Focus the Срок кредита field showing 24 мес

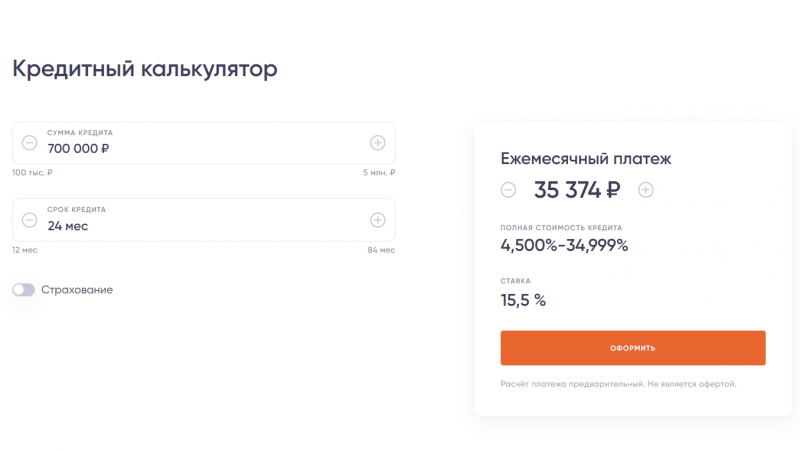pos(200,225)
